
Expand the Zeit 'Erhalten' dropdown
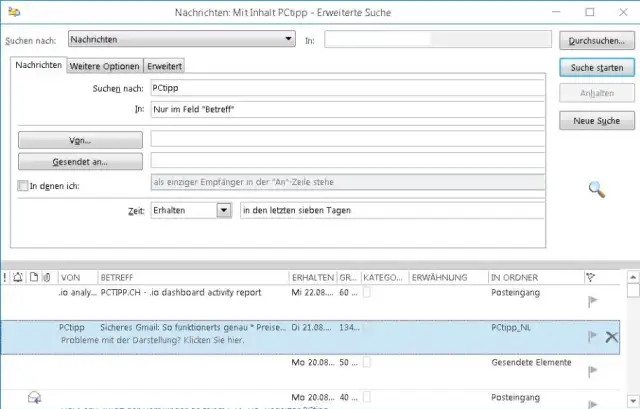[223, 210]
